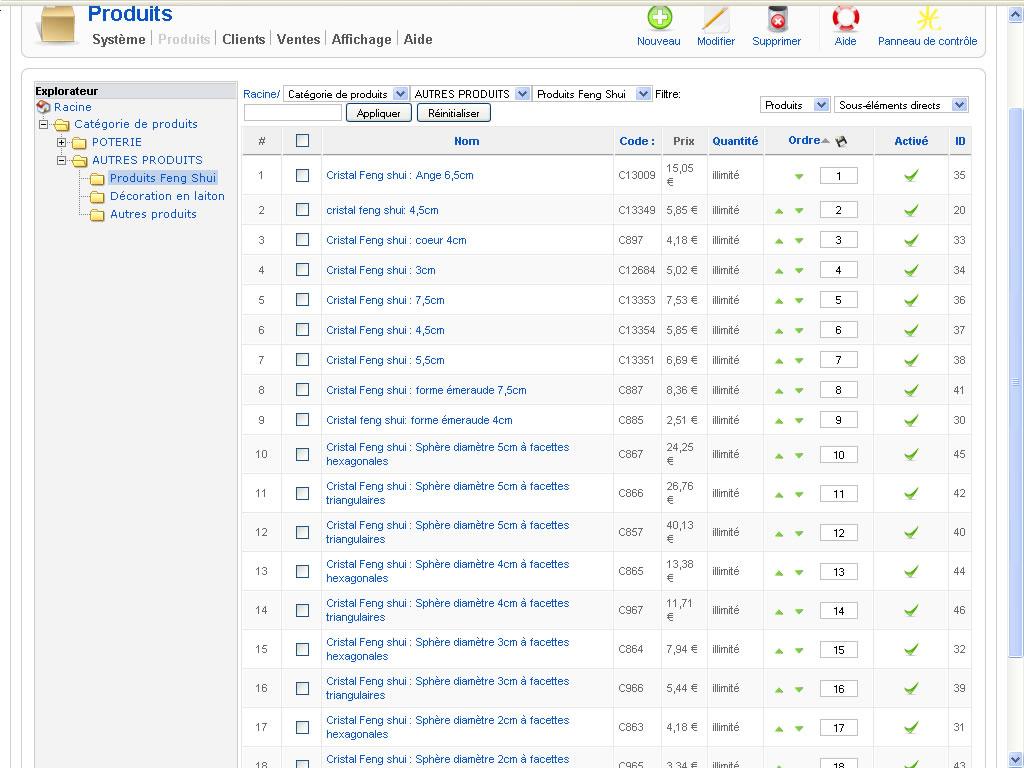Check the box for product C865
This screenshot has height=768, width=1024.
tap(302, 571)
